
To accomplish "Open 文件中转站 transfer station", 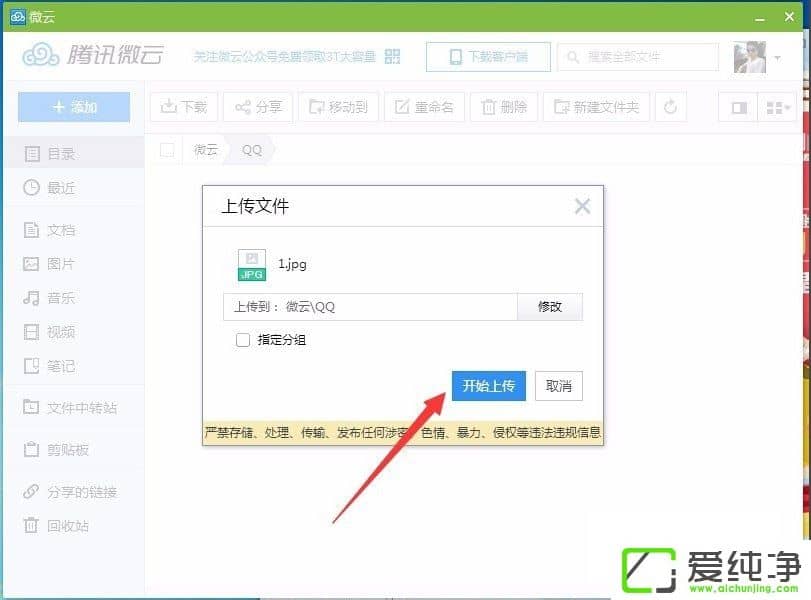I will click(81, 408).
